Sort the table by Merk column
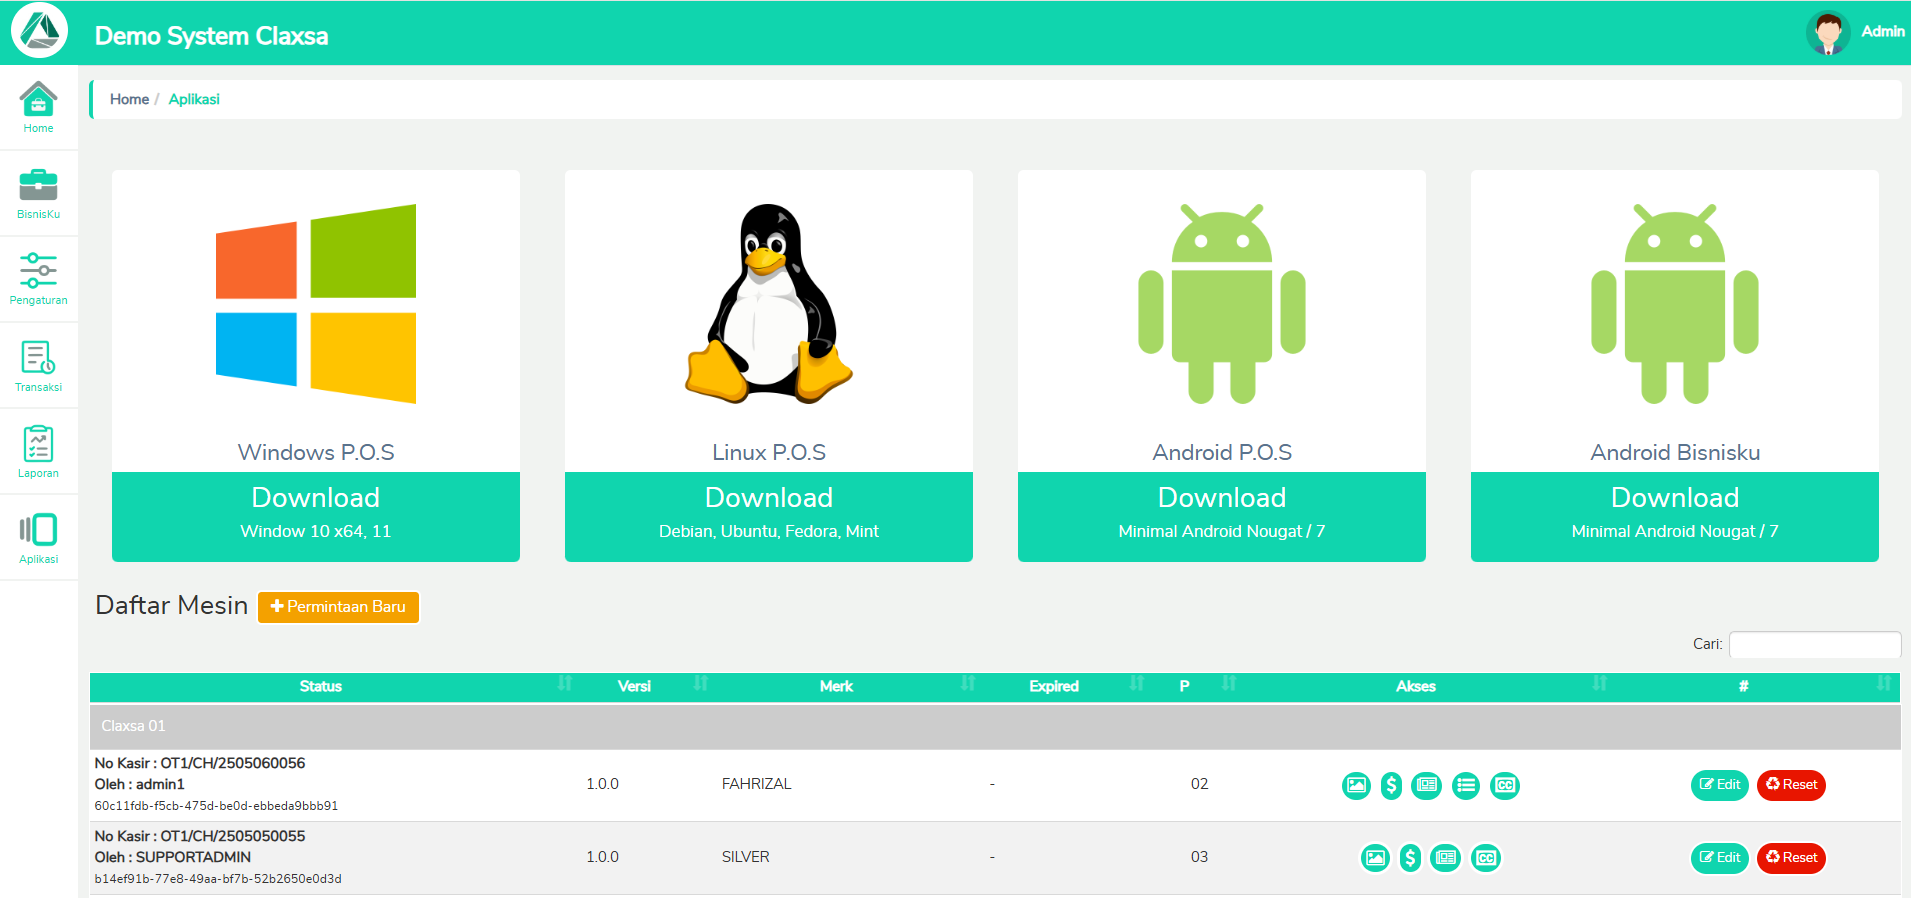Viewport: 1911px width, 898px height. click(849, 686)
